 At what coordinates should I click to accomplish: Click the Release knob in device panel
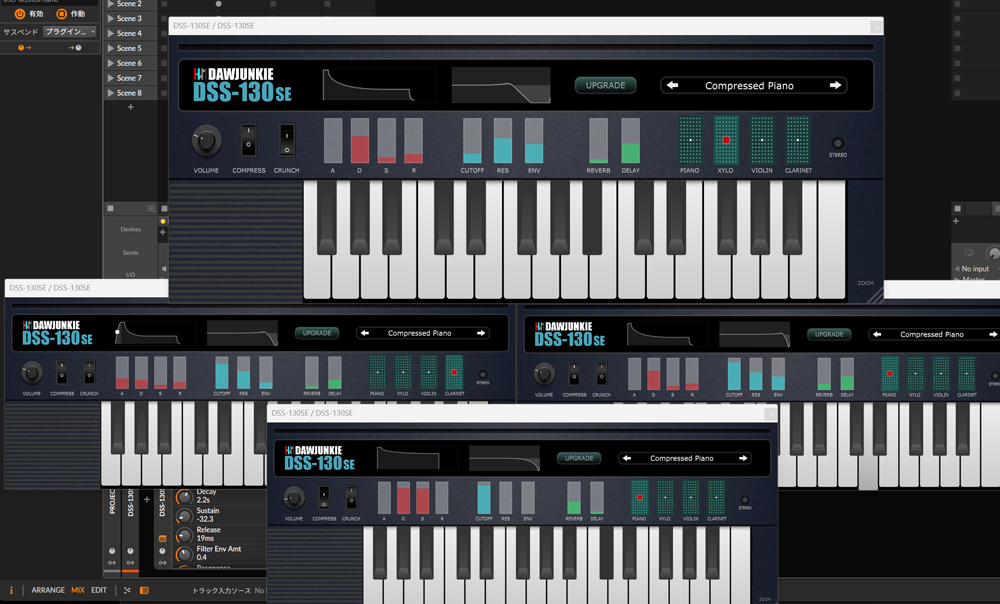184,535
